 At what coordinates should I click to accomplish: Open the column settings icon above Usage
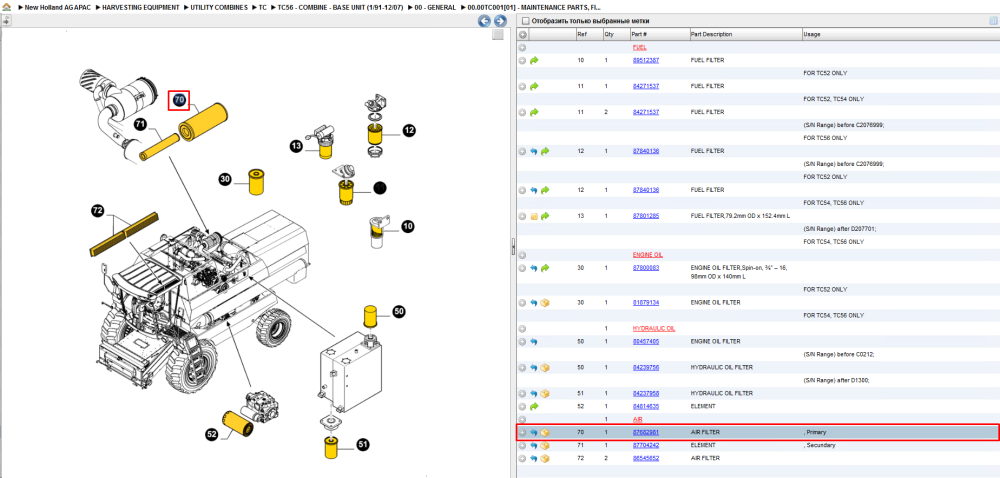(x=993, y=20)
